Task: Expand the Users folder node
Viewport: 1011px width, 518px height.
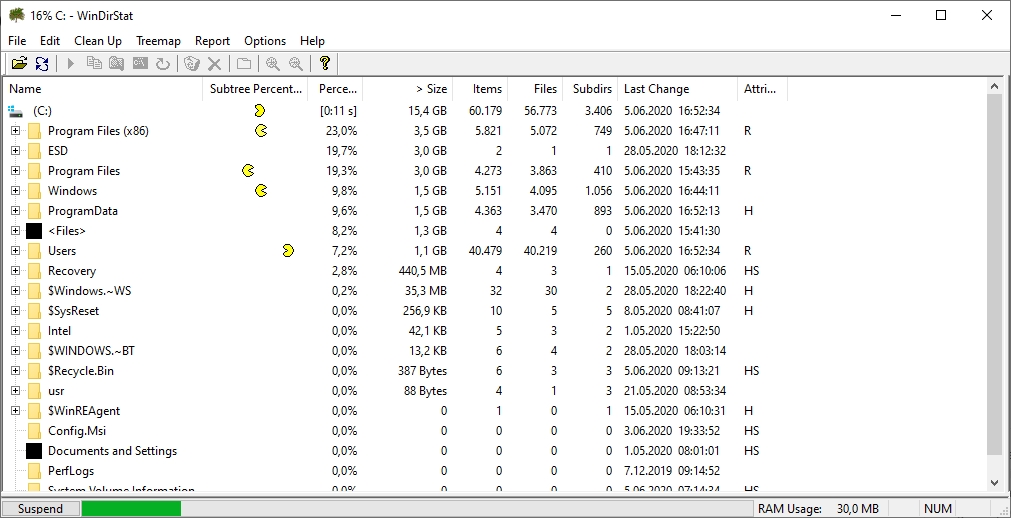Action: (x=15, y=251)
